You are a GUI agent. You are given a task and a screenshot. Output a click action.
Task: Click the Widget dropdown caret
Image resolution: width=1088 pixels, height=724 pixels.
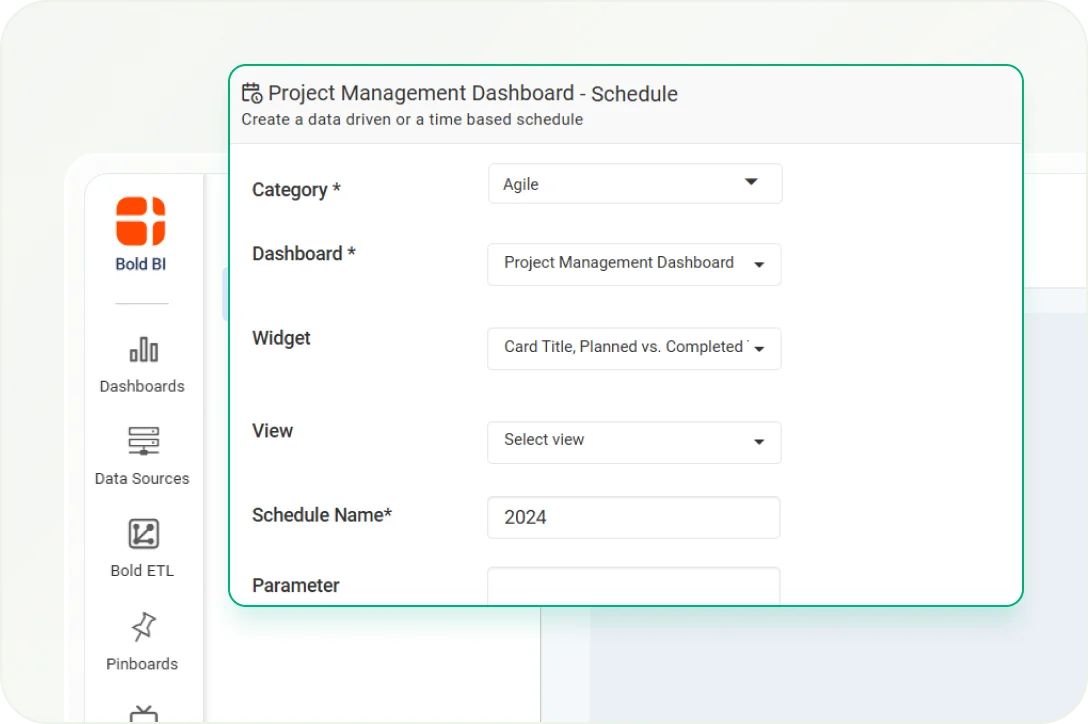point(759,349)
